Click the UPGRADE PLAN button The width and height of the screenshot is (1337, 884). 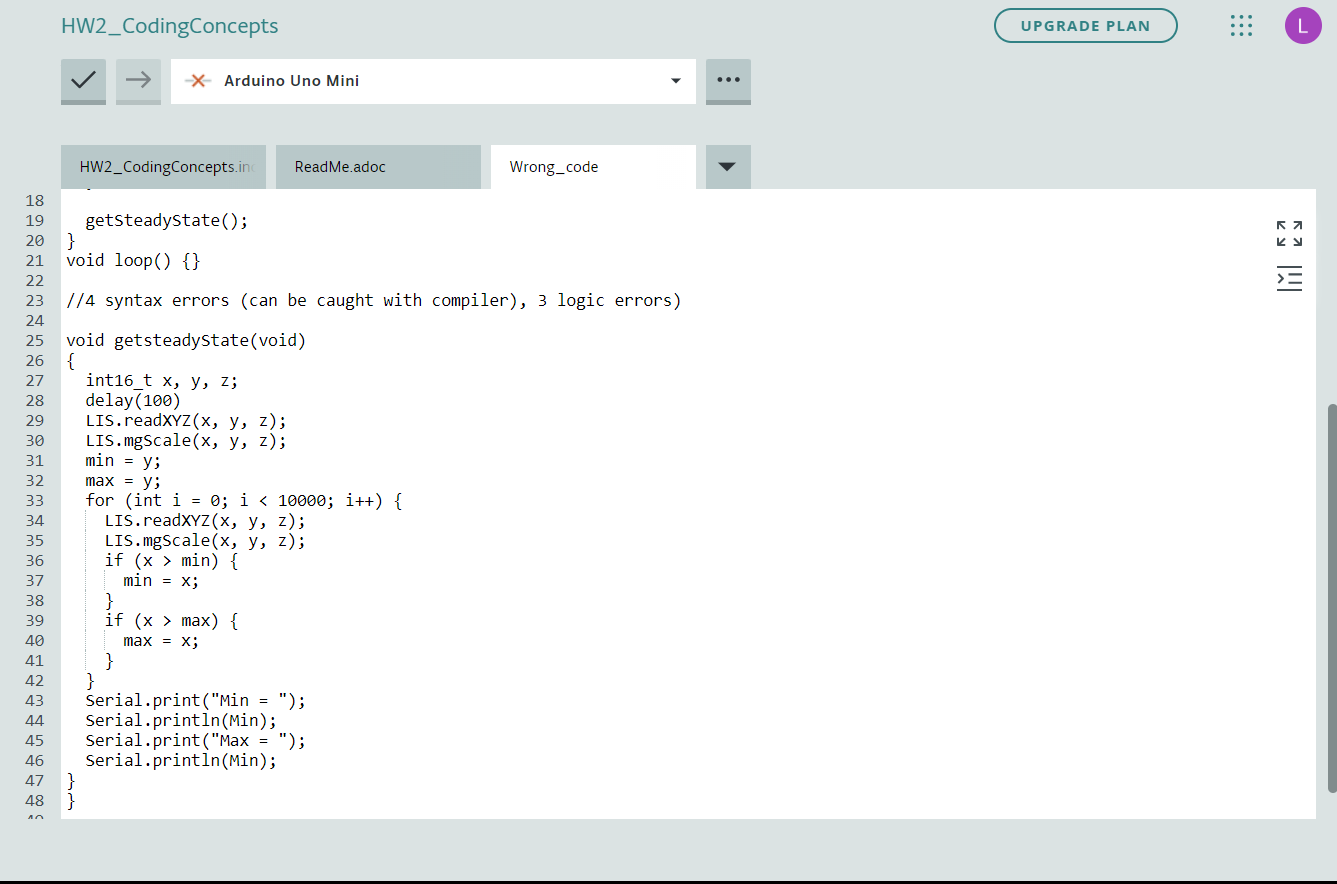[x=1086, y=26]
